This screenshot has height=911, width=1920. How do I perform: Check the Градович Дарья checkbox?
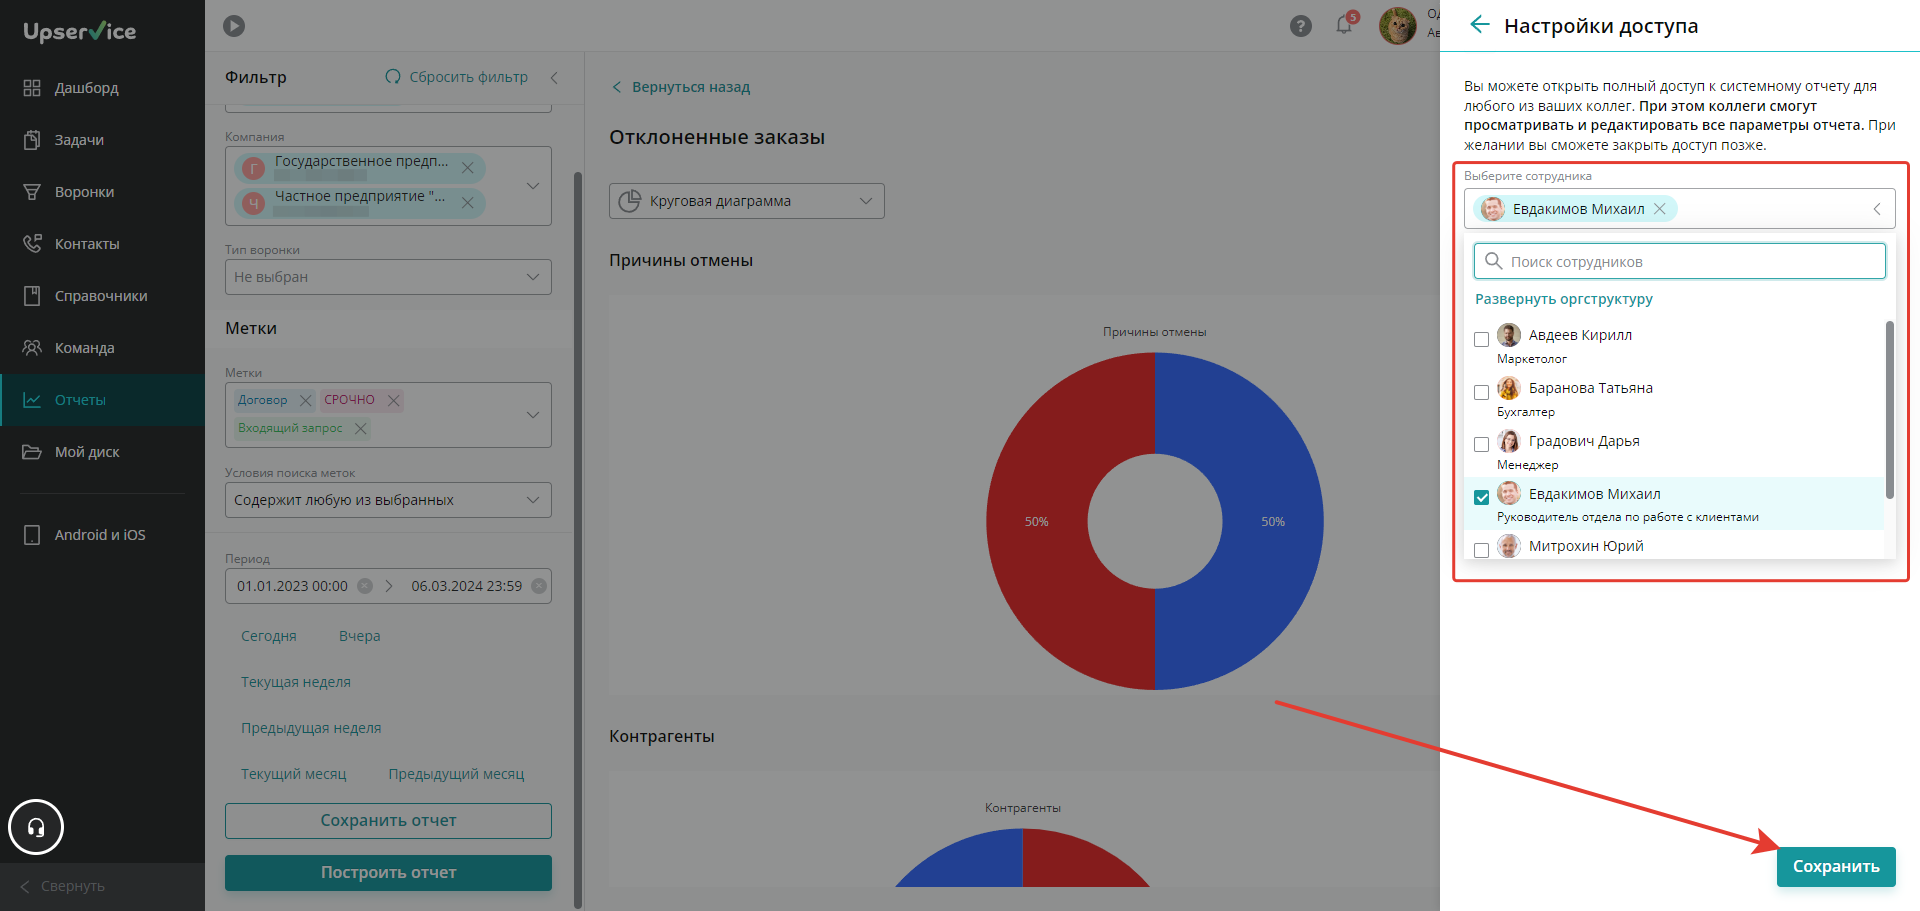(1481, 445)
